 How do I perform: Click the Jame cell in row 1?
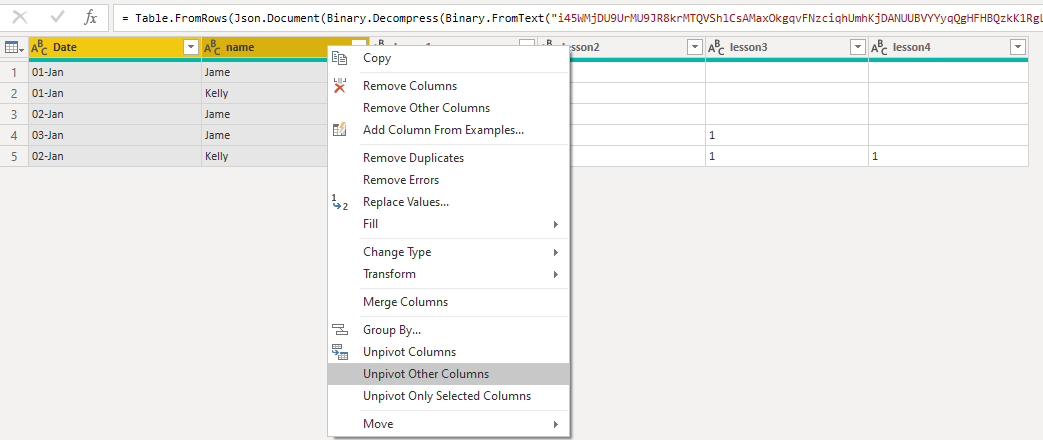265,72
